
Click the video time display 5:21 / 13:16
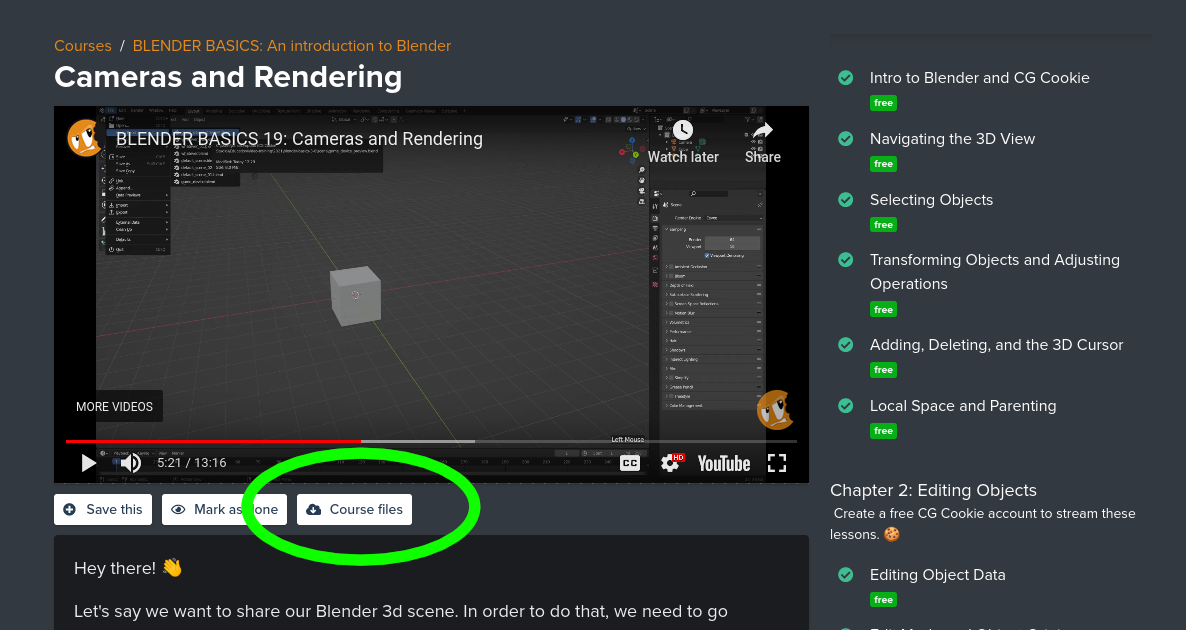click(x=192, y=463)
